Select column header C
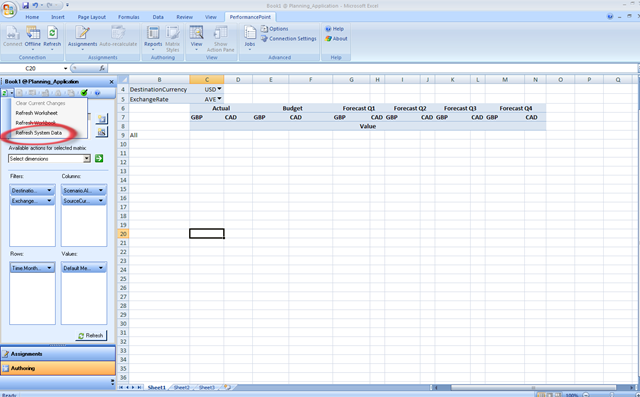Screen dimensions: 640x397 (207, 80)
